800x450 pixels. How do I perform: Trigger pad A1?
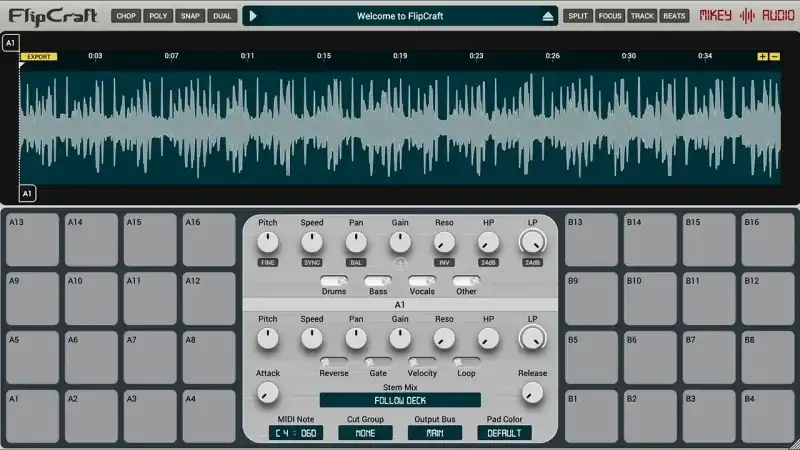click(33, 416)
